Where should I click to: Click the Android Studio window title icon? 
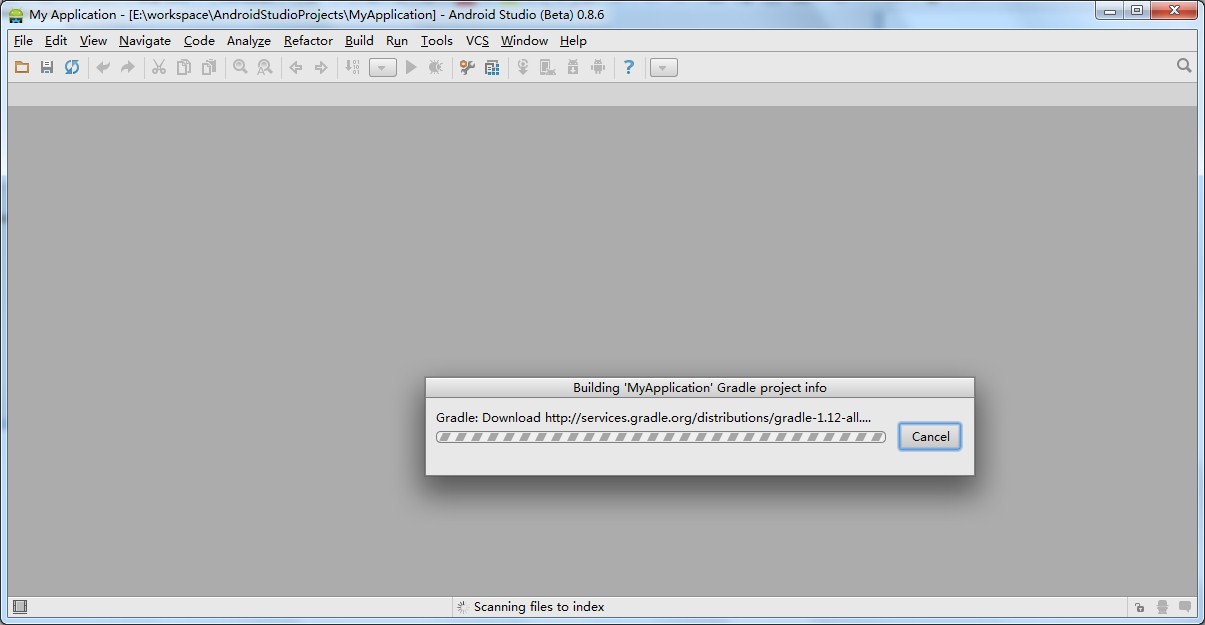pyautogui.click(x=16, y=15)
